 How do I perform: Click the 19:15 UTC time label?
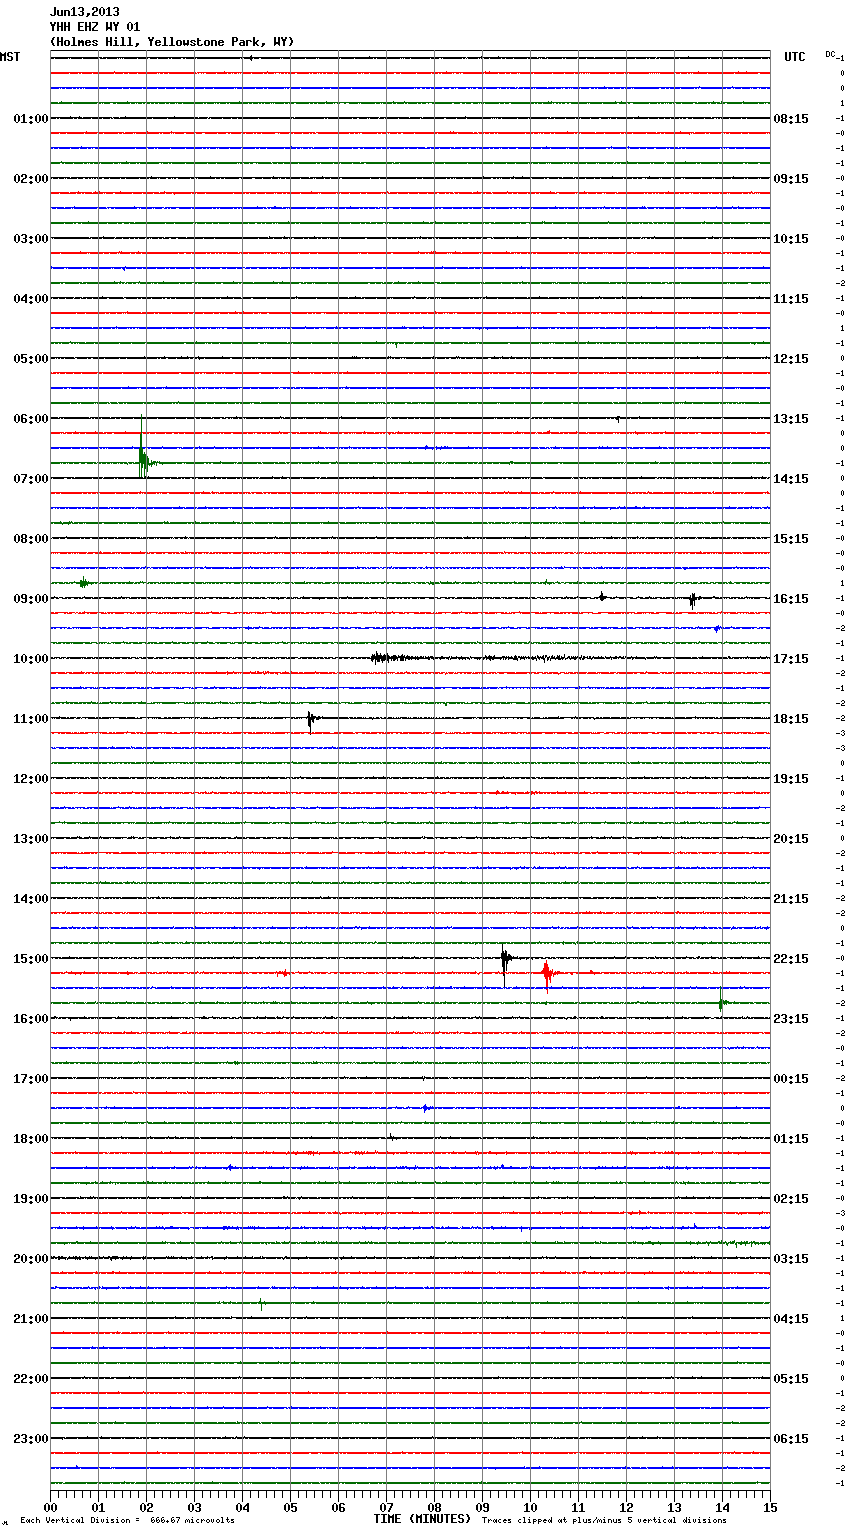(x=791, y=779)
